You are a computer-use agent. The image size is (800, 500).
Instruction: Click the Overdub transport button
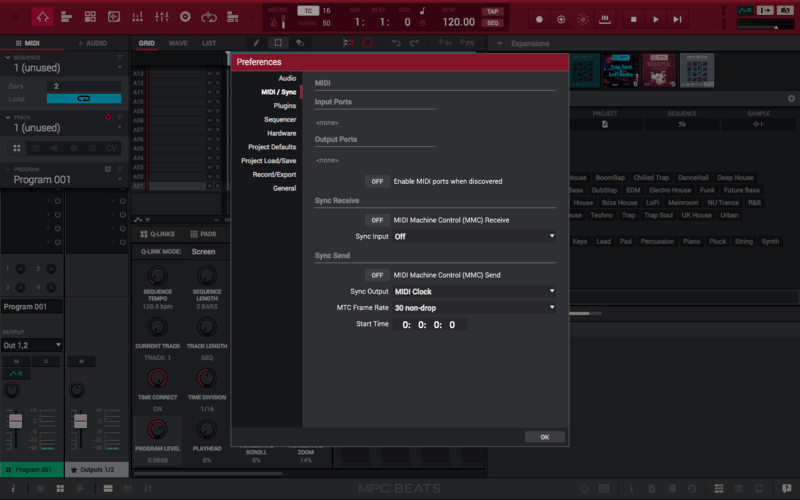click(561, 19)
